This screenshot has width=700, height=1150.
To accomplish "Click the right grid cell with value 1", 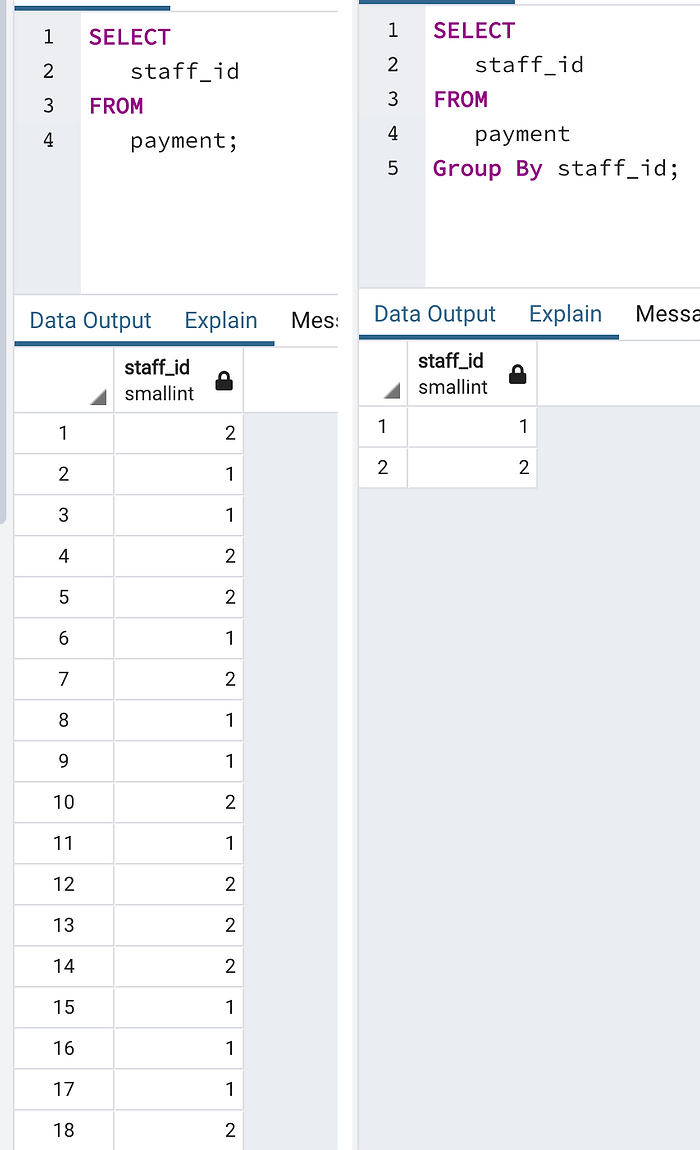I will [472, 426].
